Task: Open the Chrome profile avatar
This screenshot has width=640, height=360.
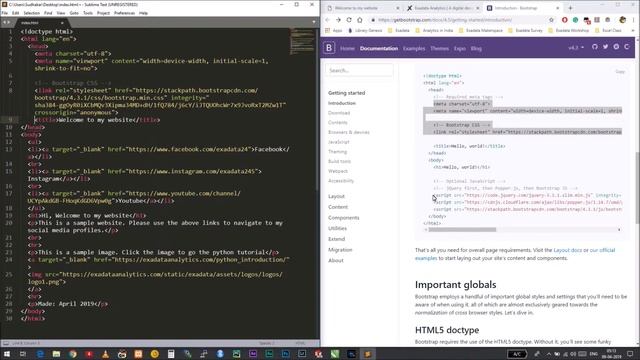Action: pos(622,20)
